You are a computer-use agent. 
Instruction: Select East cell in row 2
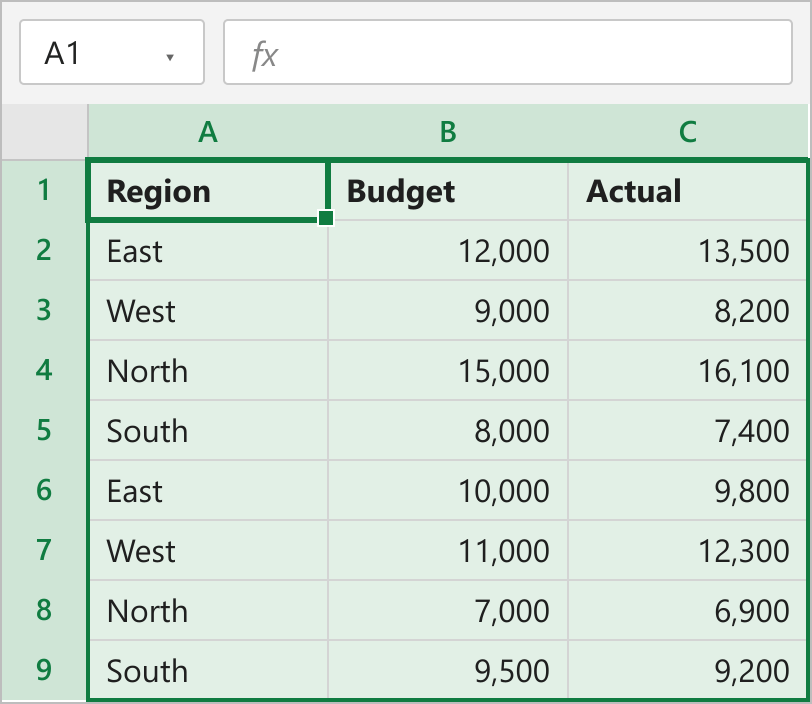[209, 251]
